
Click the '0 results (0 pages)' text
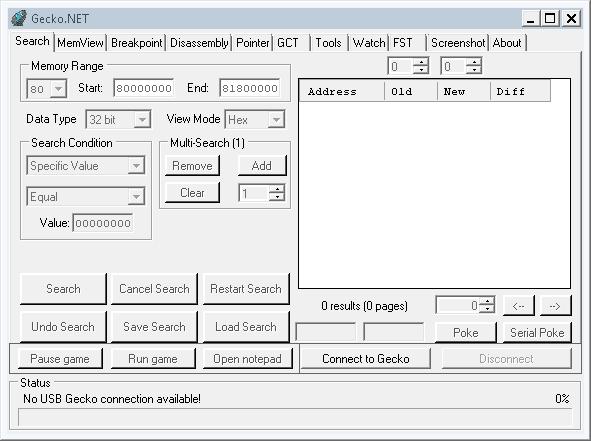(x=364, y=306)
